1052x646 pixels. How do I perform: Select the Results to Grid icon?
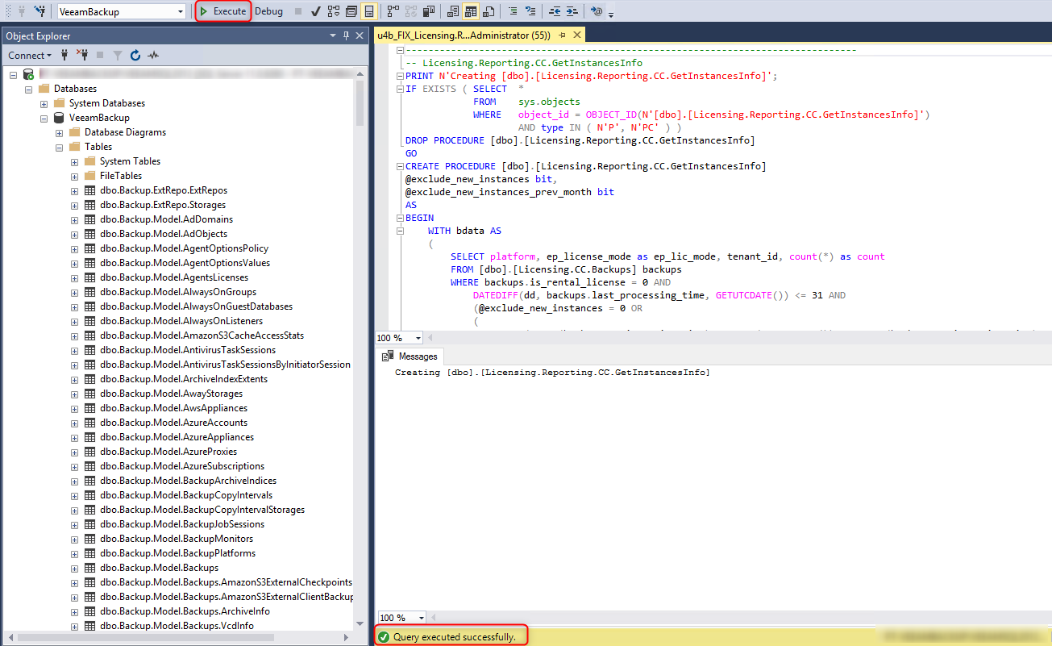point(470,11)
